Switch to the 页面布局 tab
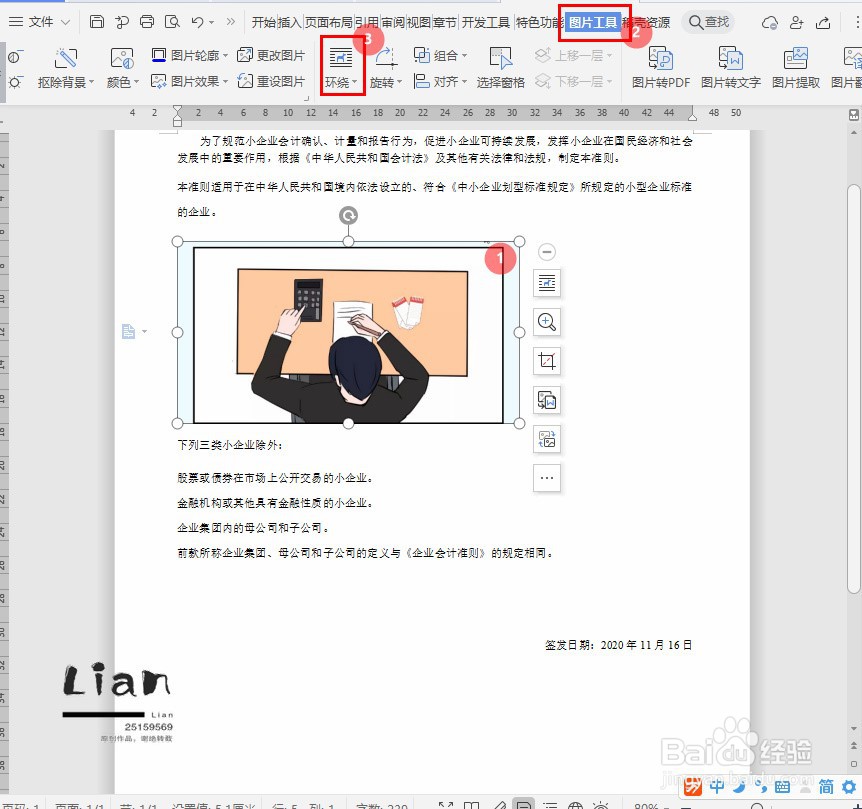The height and width of the screenshot is (809, 862). (329, 23)
